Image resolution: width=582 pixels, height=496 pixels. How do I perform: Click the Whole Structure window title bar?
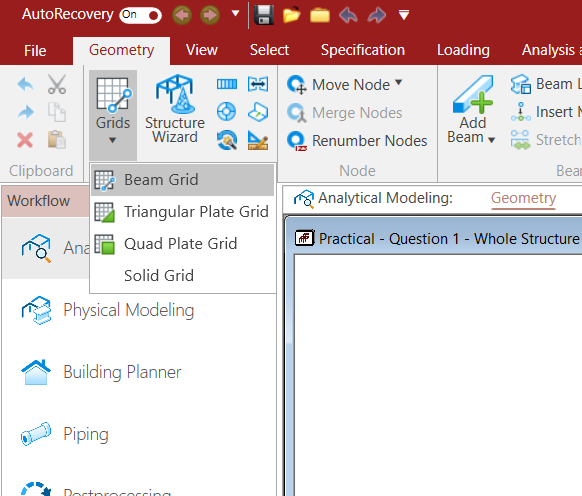click(x=435, y=238)
